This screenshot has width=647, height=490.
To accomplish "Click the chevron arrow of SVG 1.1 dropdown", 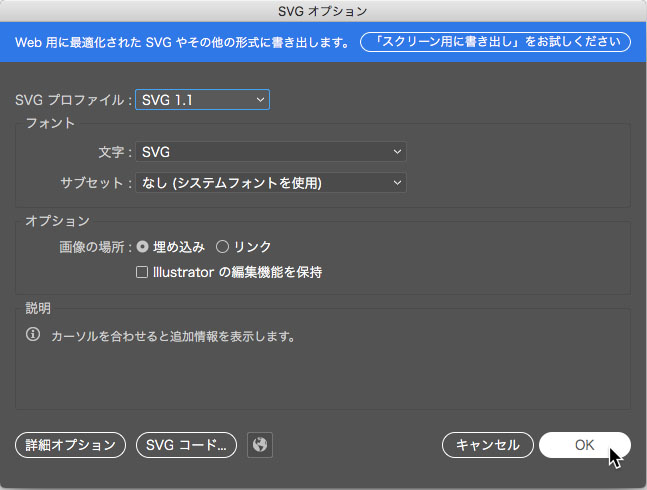I will [x=260, y=100].
